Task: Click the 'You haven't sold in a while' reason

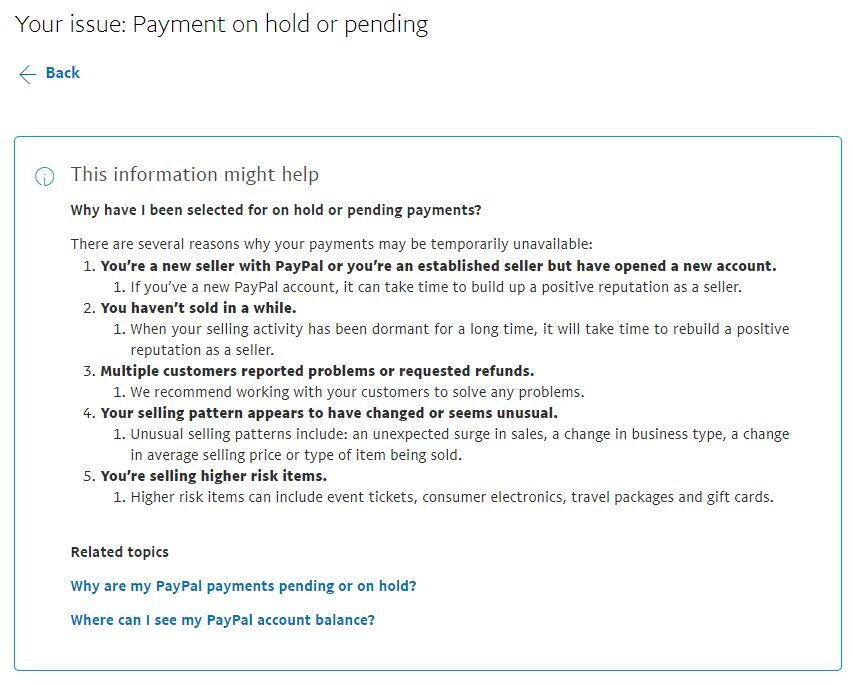Action: tap(198, 308)
